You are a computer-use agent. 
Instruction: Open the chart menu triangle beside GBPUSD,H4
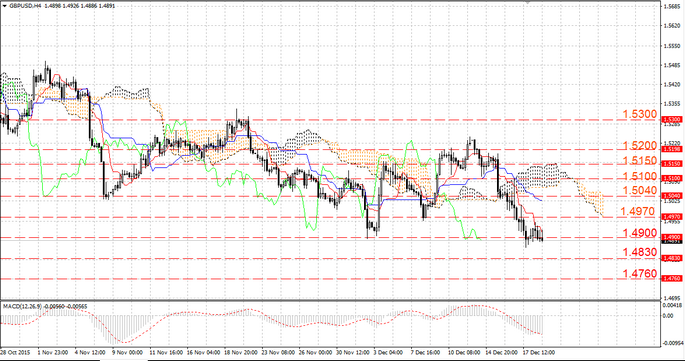(x=5, y=6)
